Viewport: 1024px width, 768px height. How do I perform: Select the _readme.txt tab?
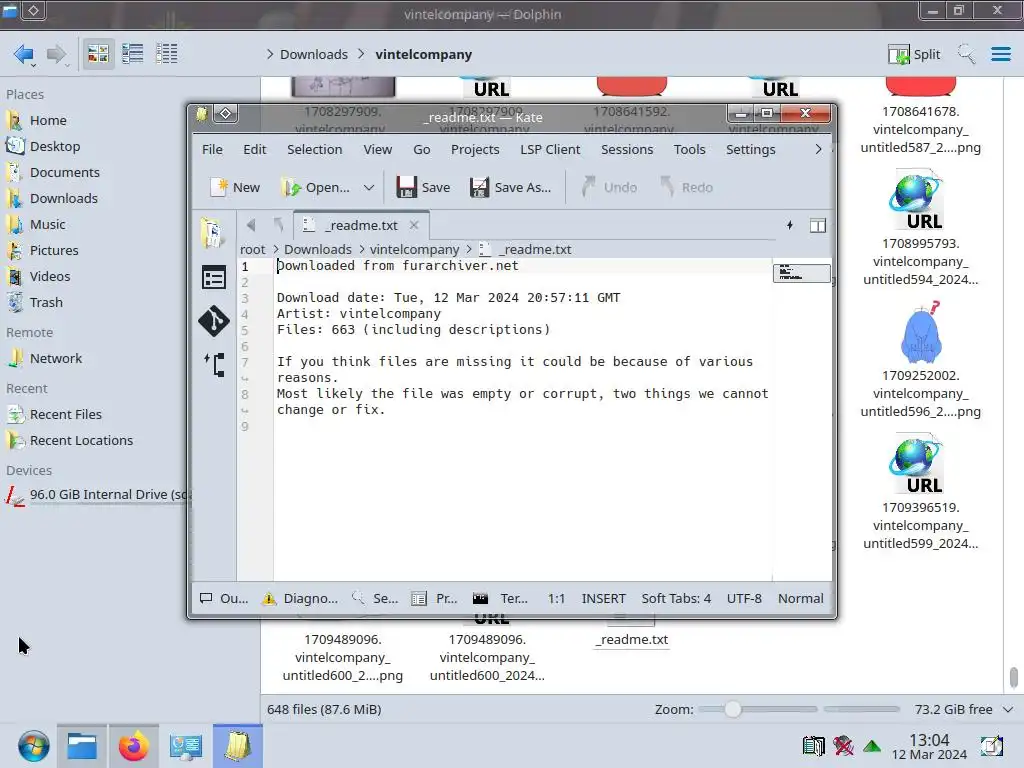(361, 225)
